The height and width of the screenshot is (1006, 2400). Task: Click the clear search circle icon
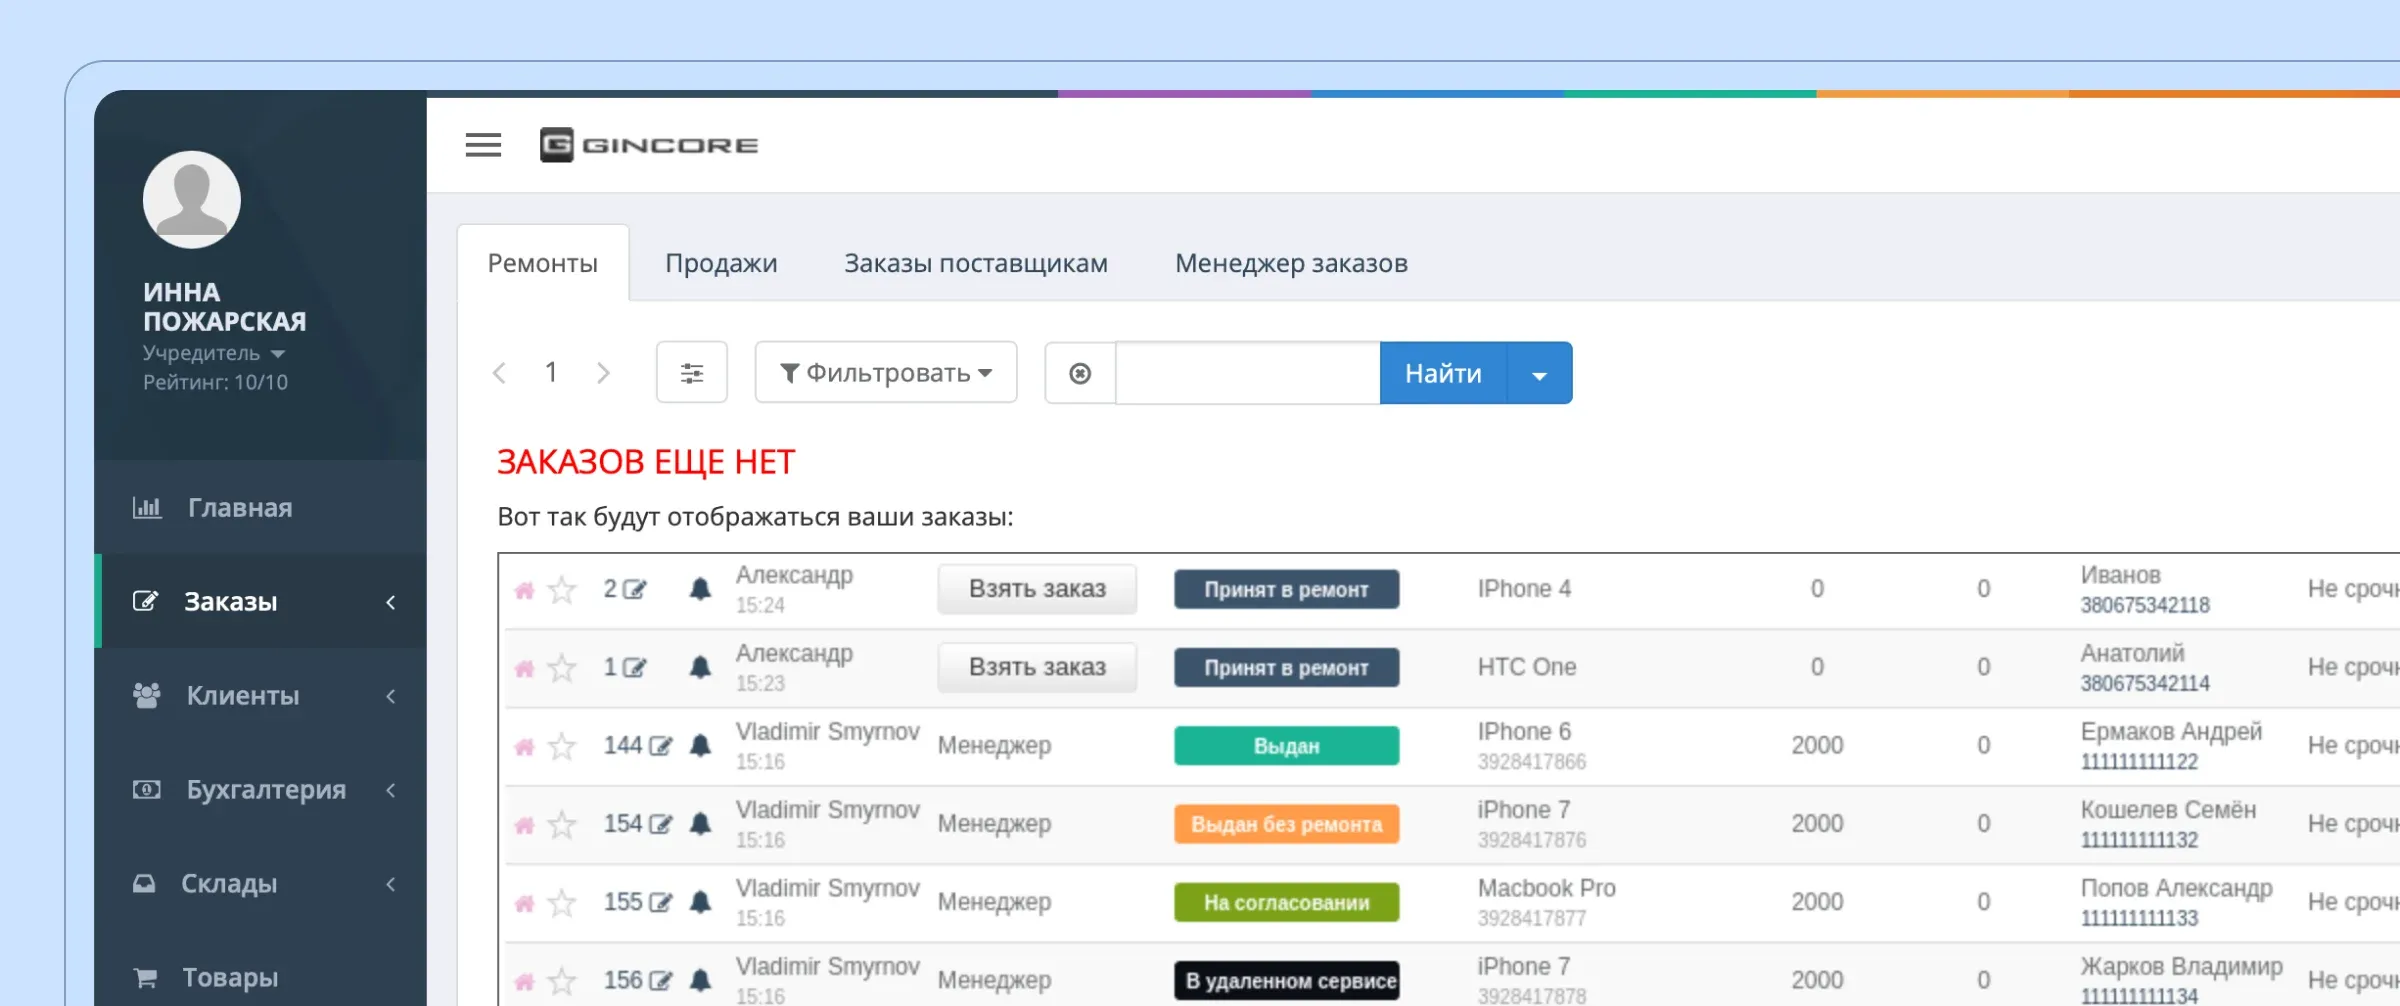(1078, 372)
